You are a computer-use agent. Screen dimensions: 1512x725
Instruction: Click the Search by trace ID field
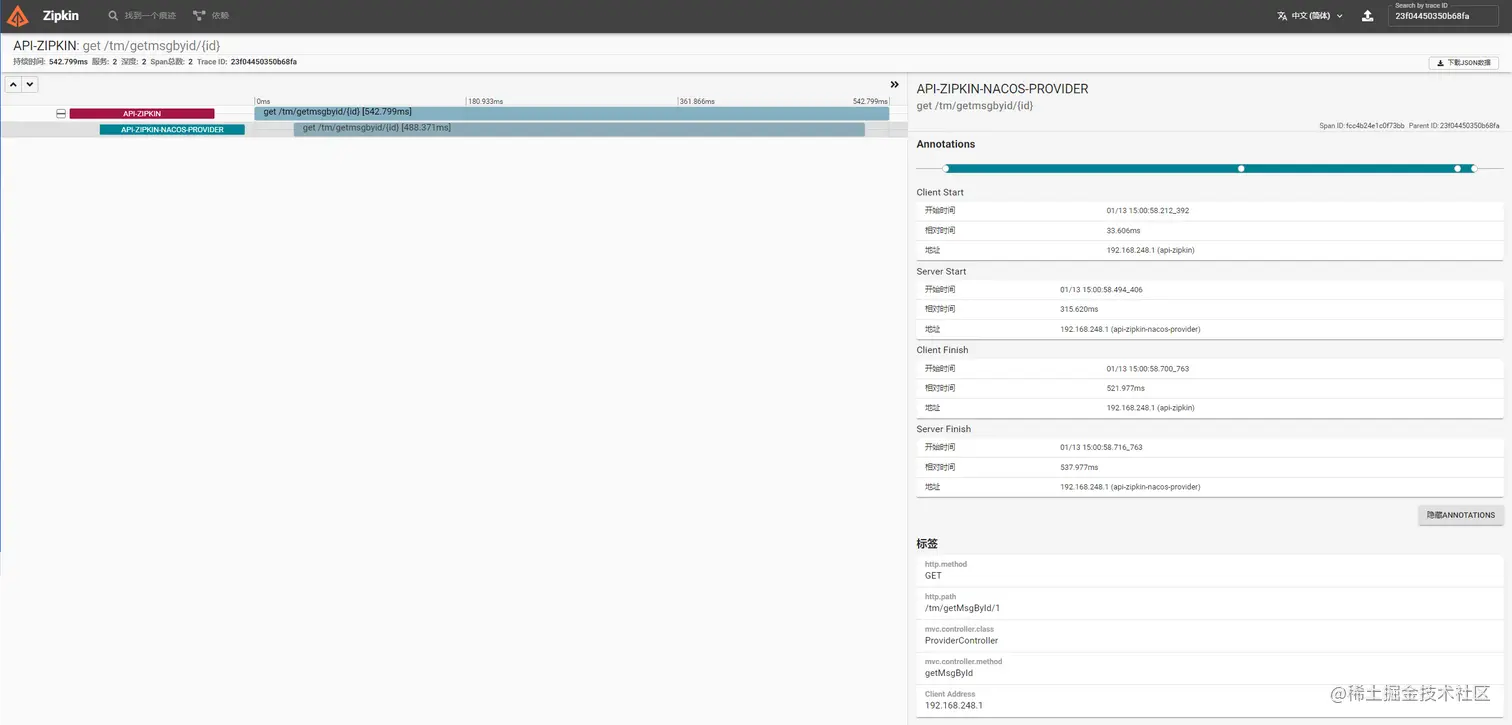pos(1442,14)
